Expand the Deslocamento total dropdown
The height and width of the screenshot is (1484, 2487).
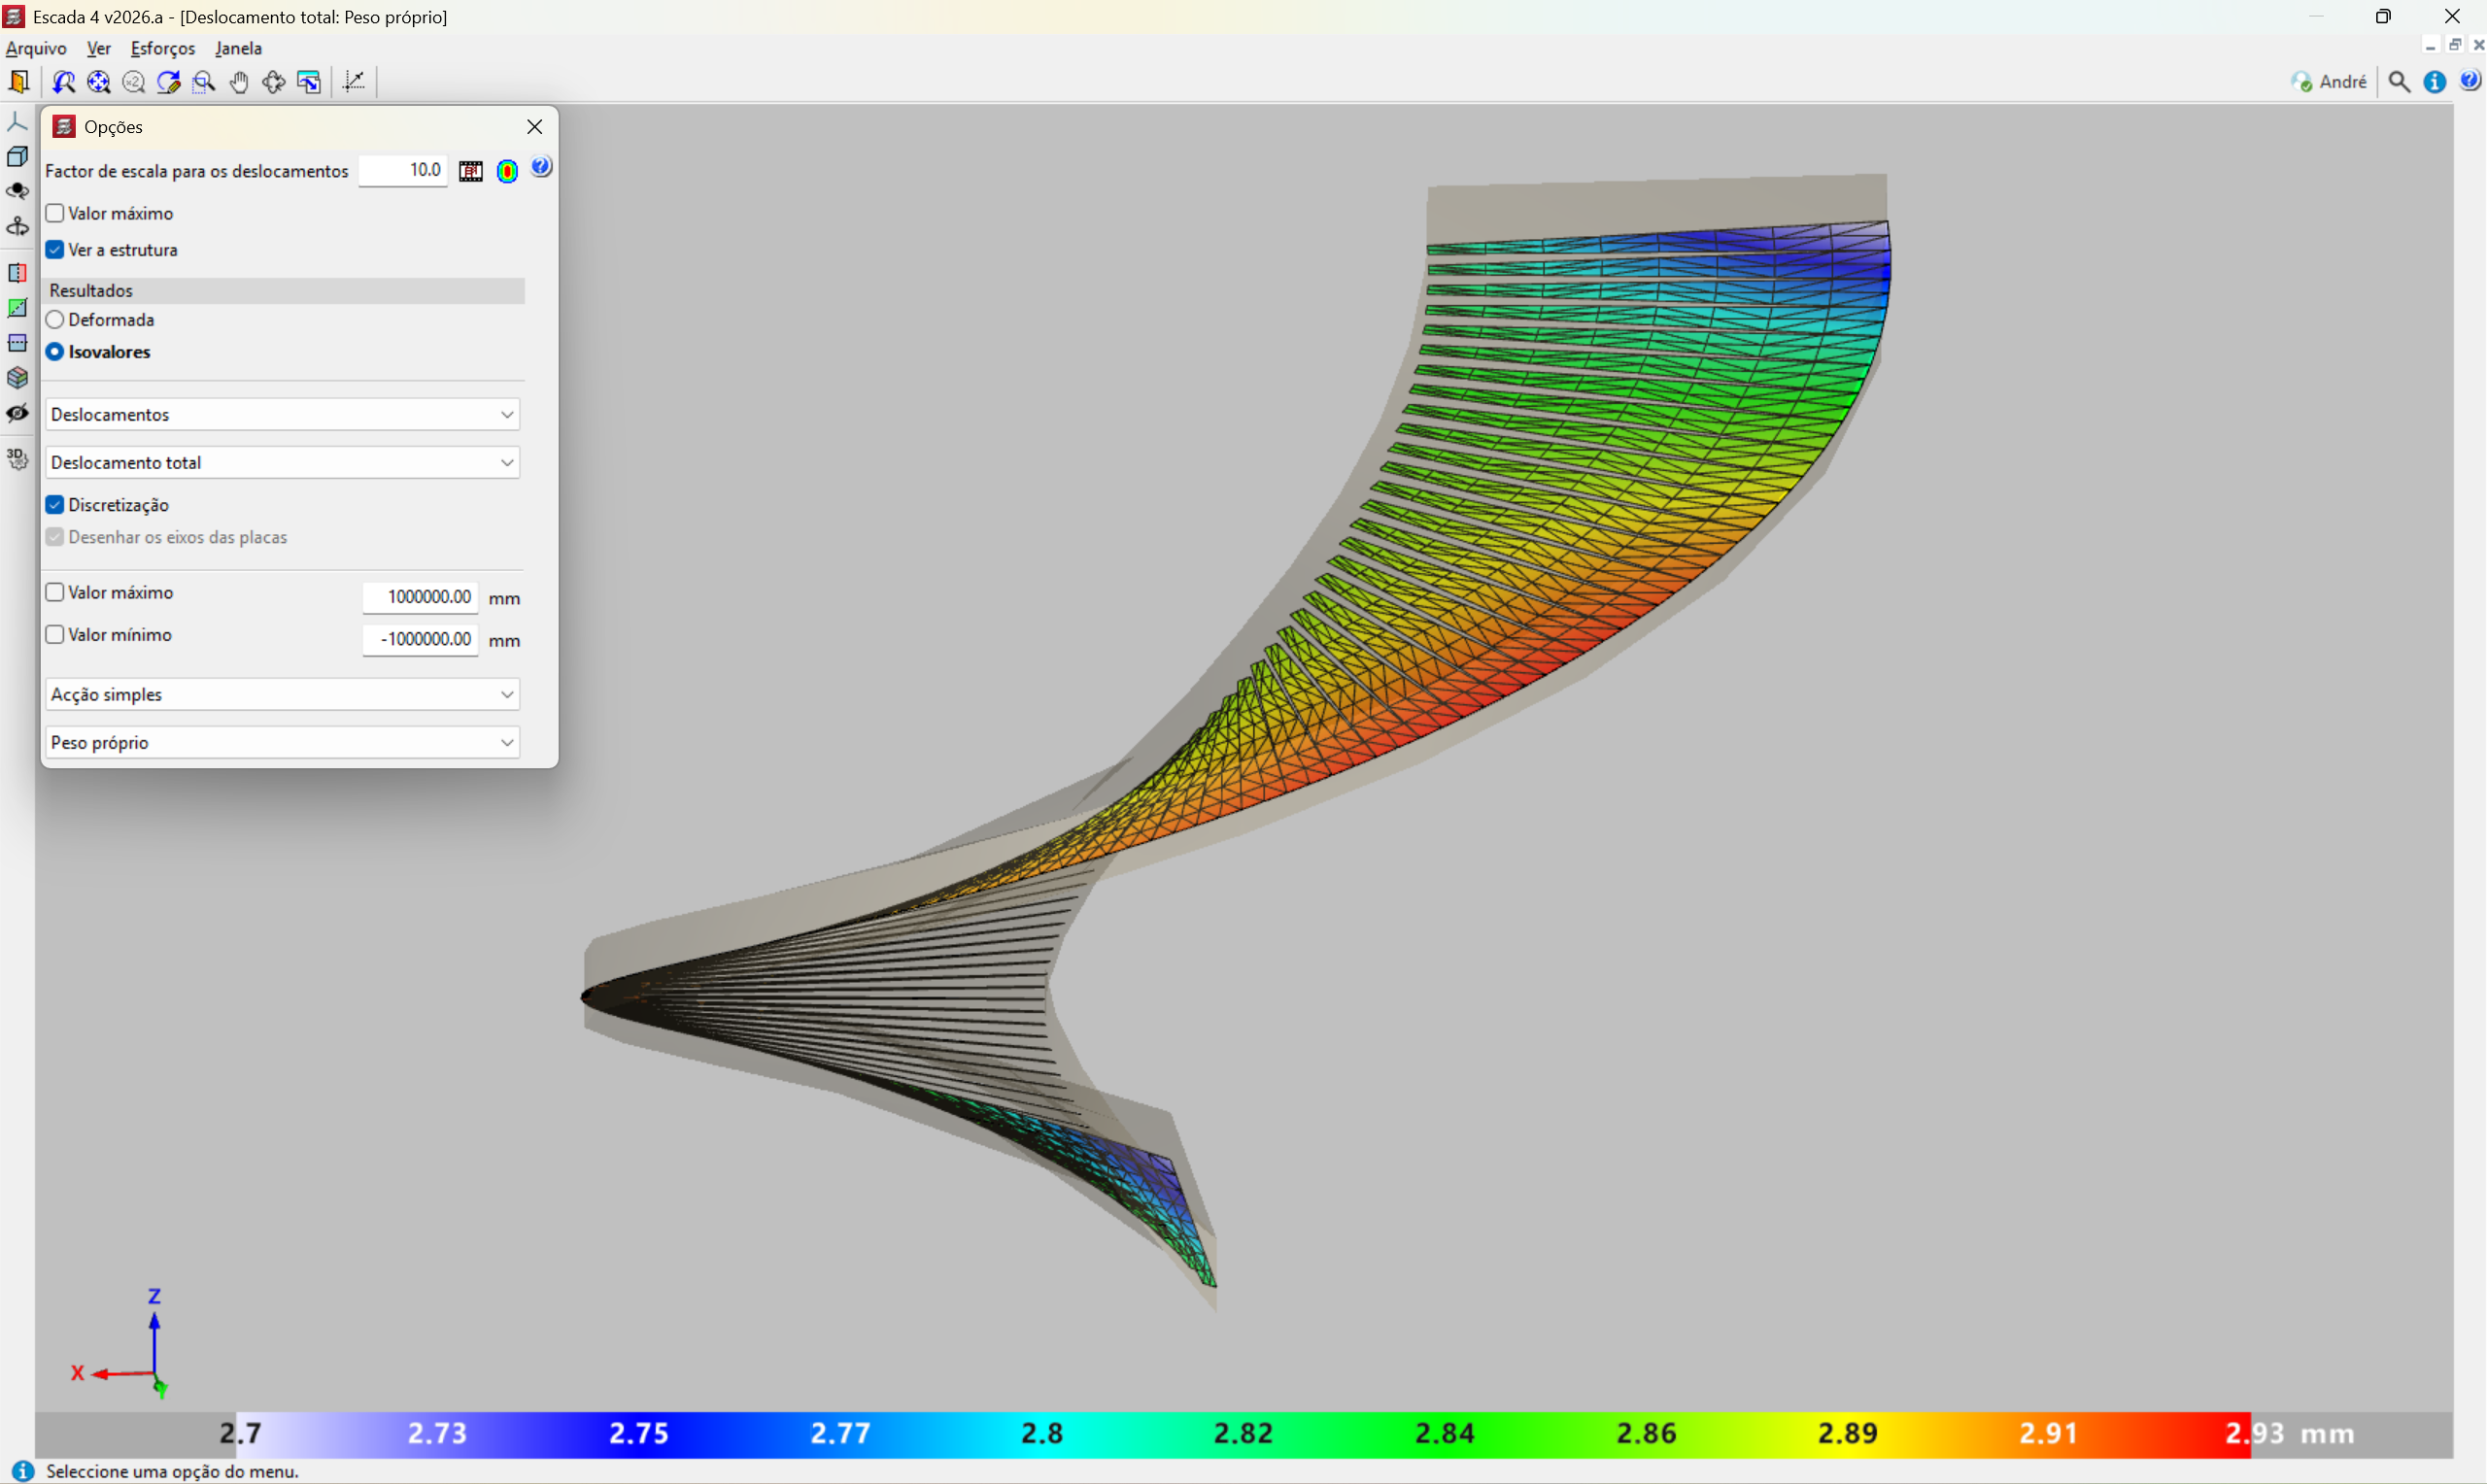click(282, 463)
